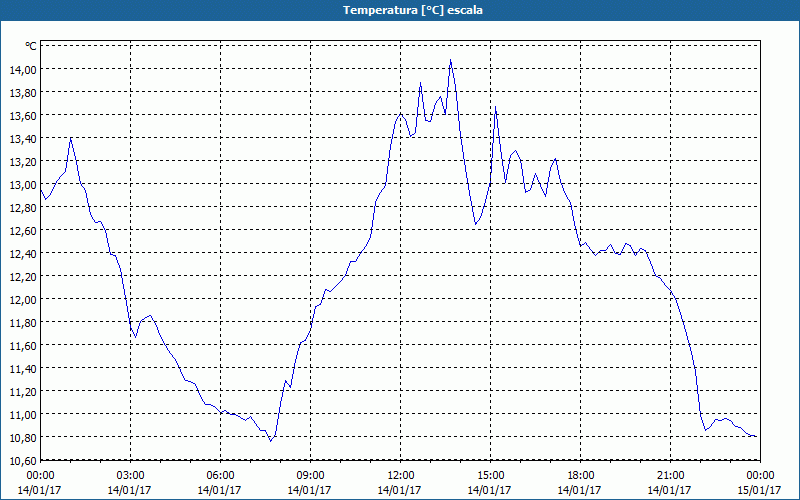This screenshot has width=800, height=500.
Task: Click the °C unit label on axis
Action: coord(31,46)
